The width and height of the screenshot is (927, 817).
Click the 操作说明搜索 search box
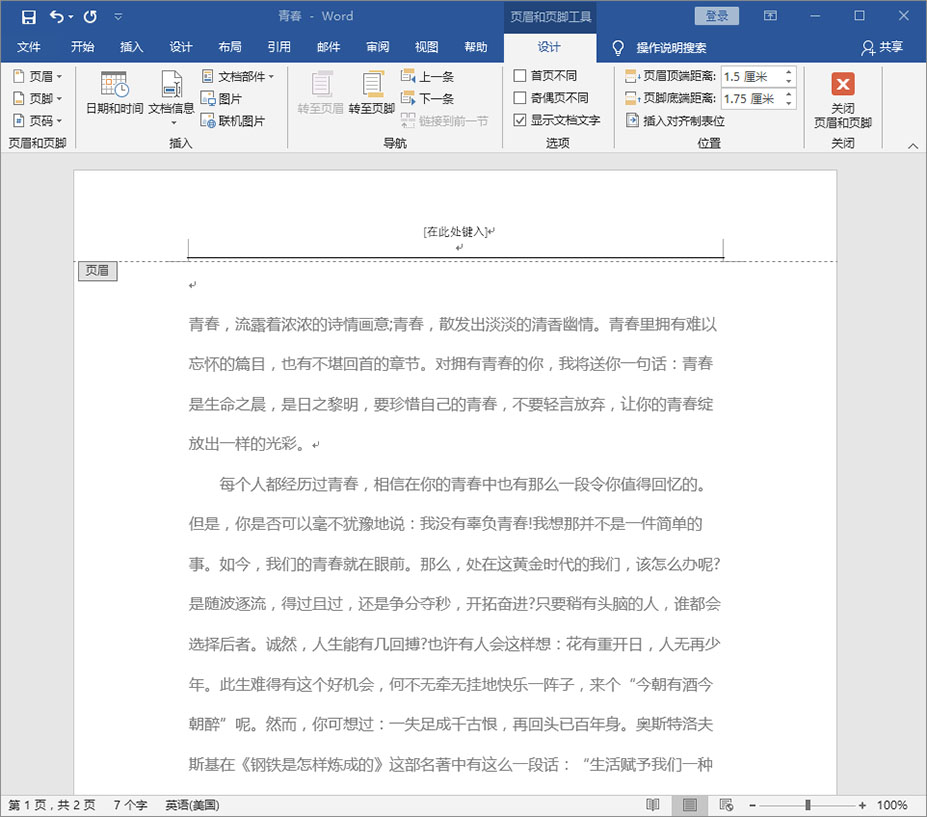[x=671, y=47]
